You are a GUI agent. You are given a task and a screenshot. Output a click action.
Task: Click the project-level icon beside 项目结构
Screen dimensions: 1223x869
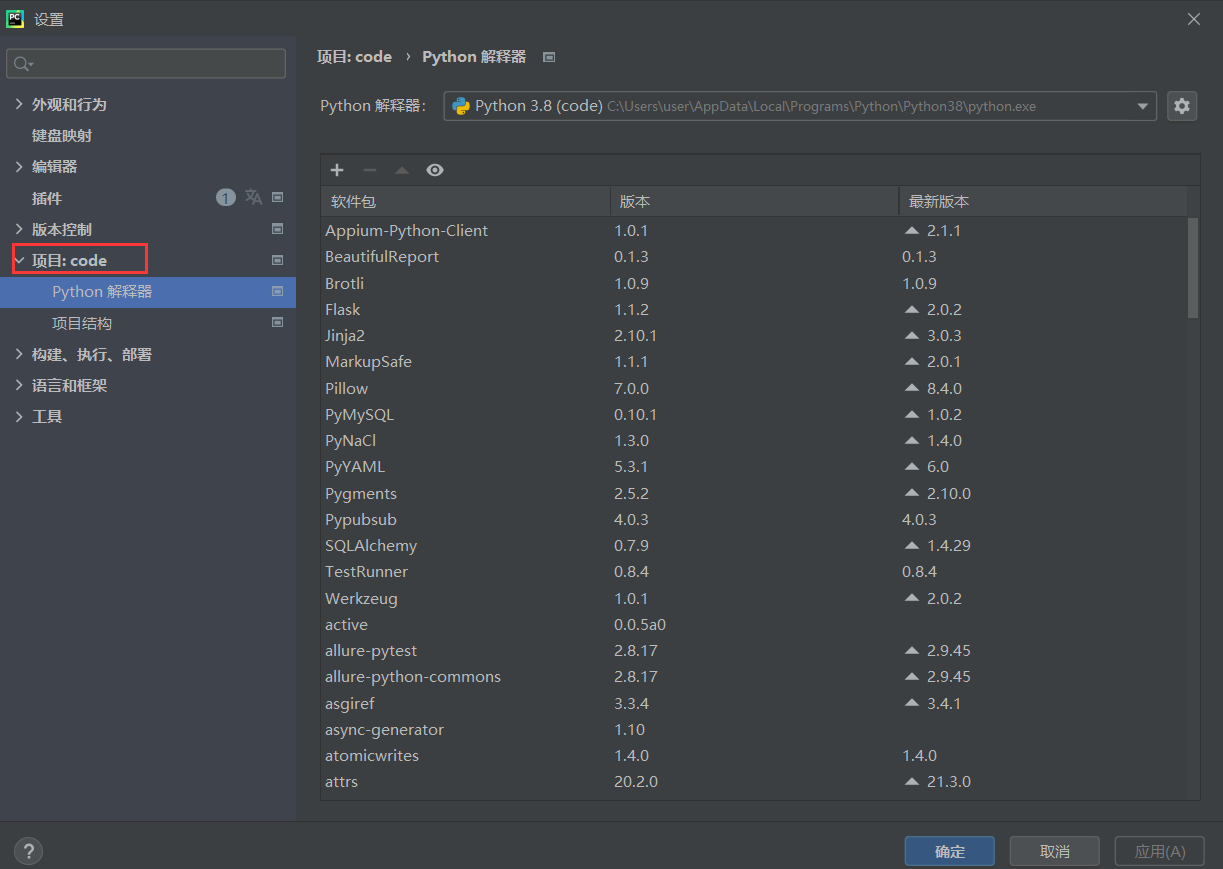click(x=278, y=323)
